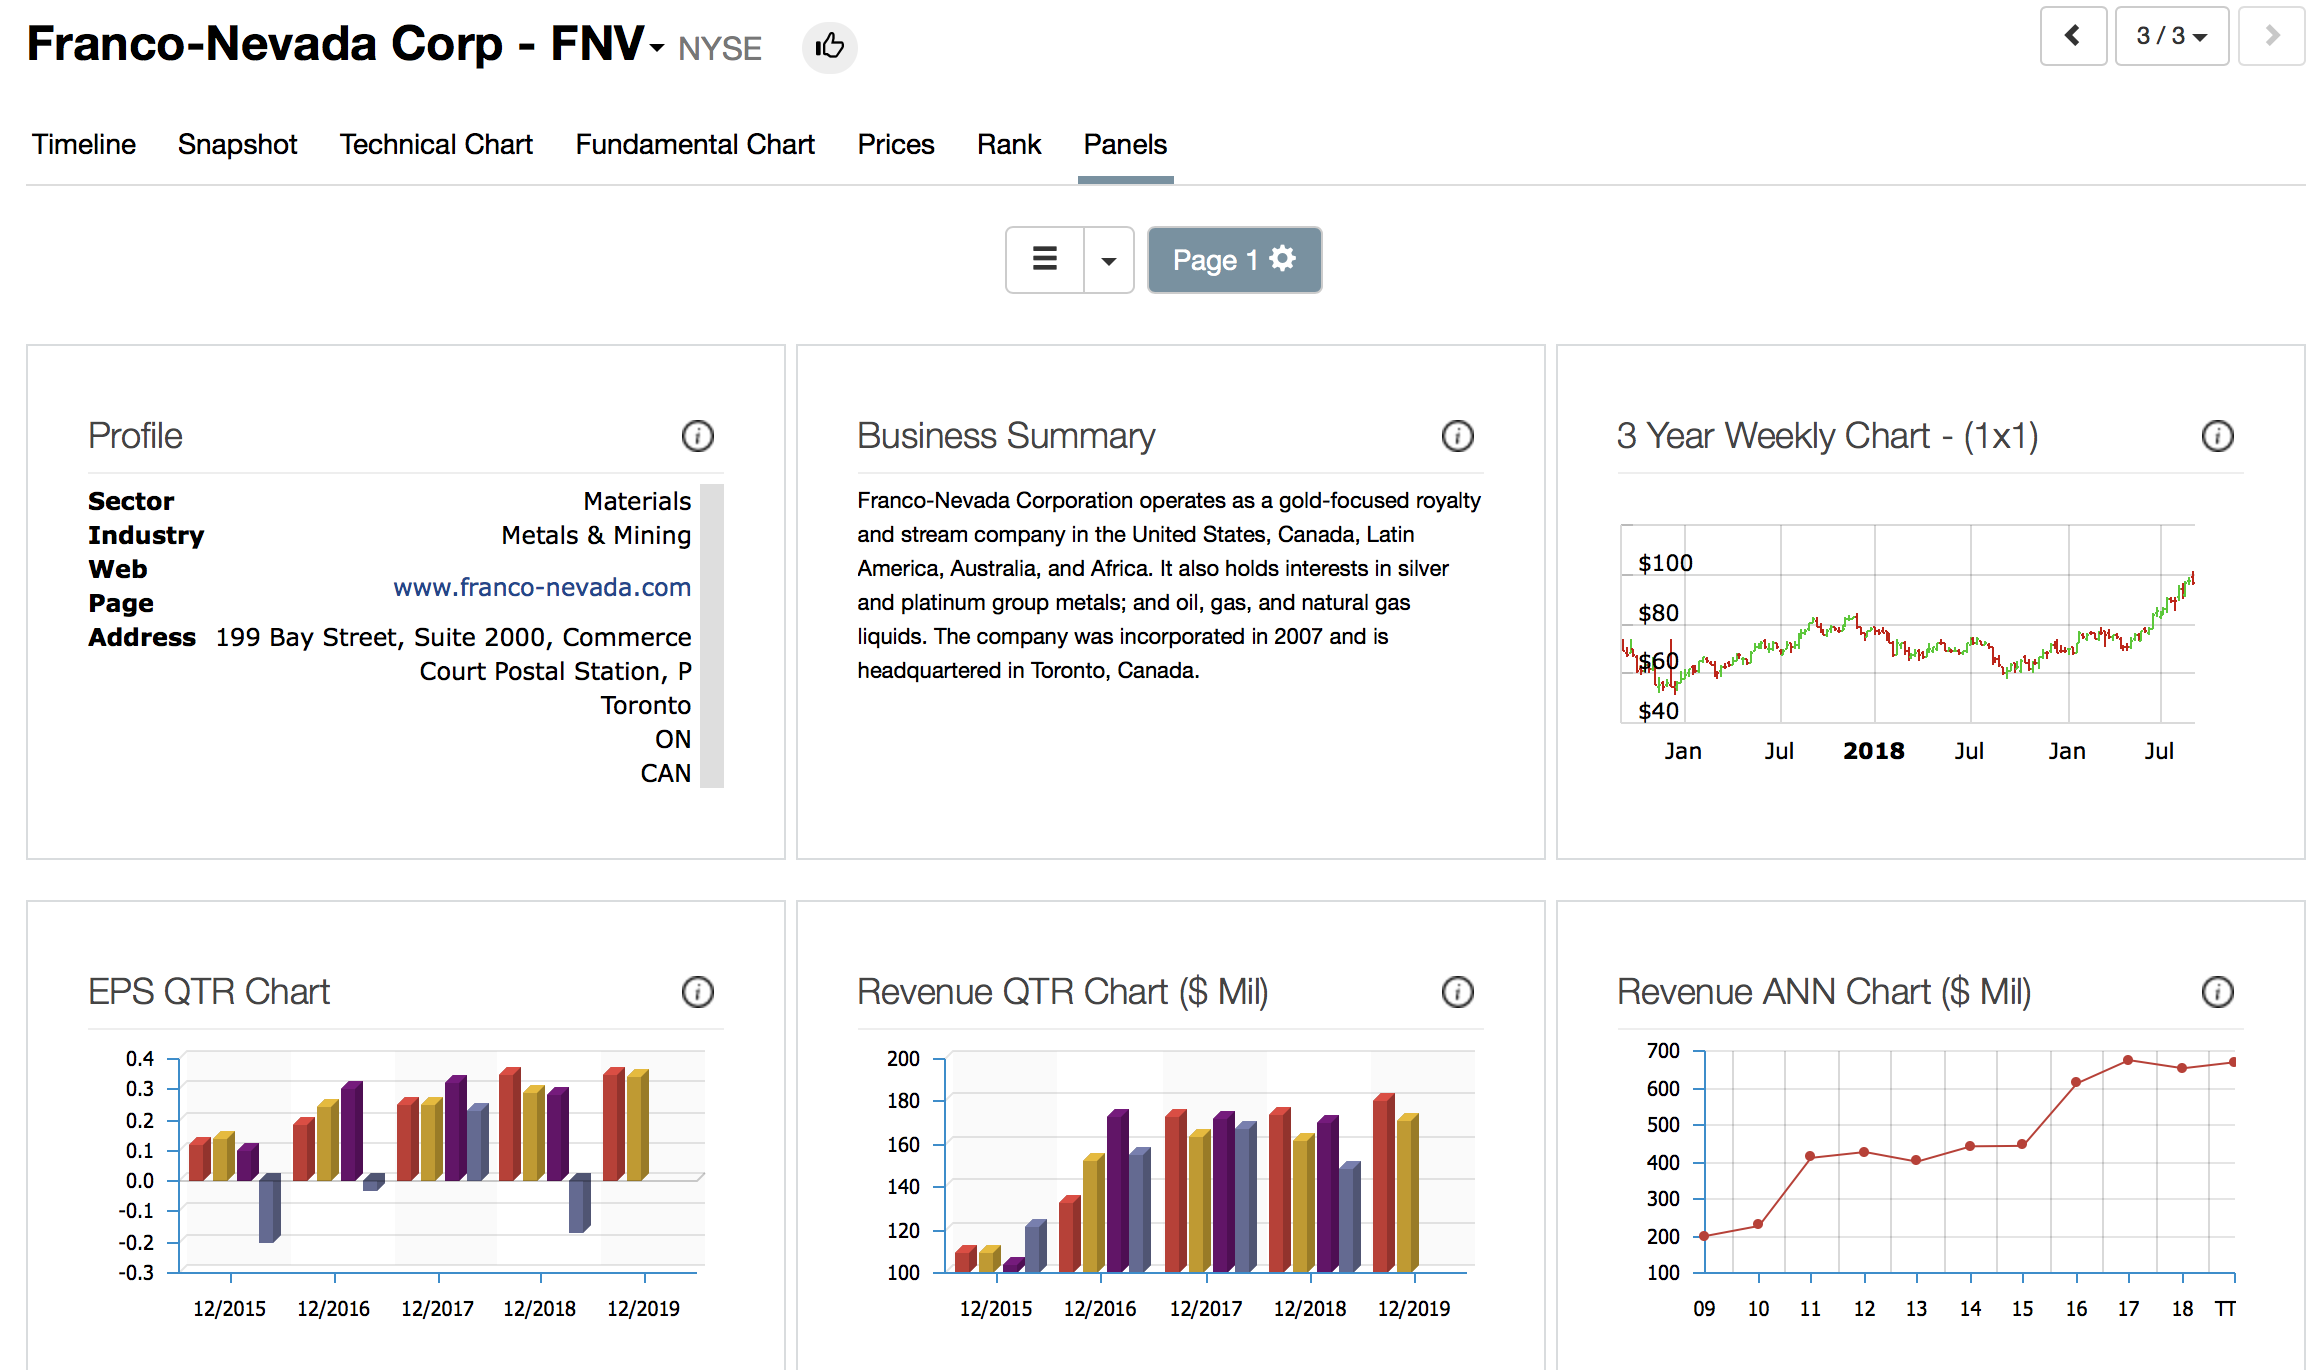Click the Profile panel vertical scrollbar
The height and width of the screenshot is (1370, 2320).
(712, 635)
